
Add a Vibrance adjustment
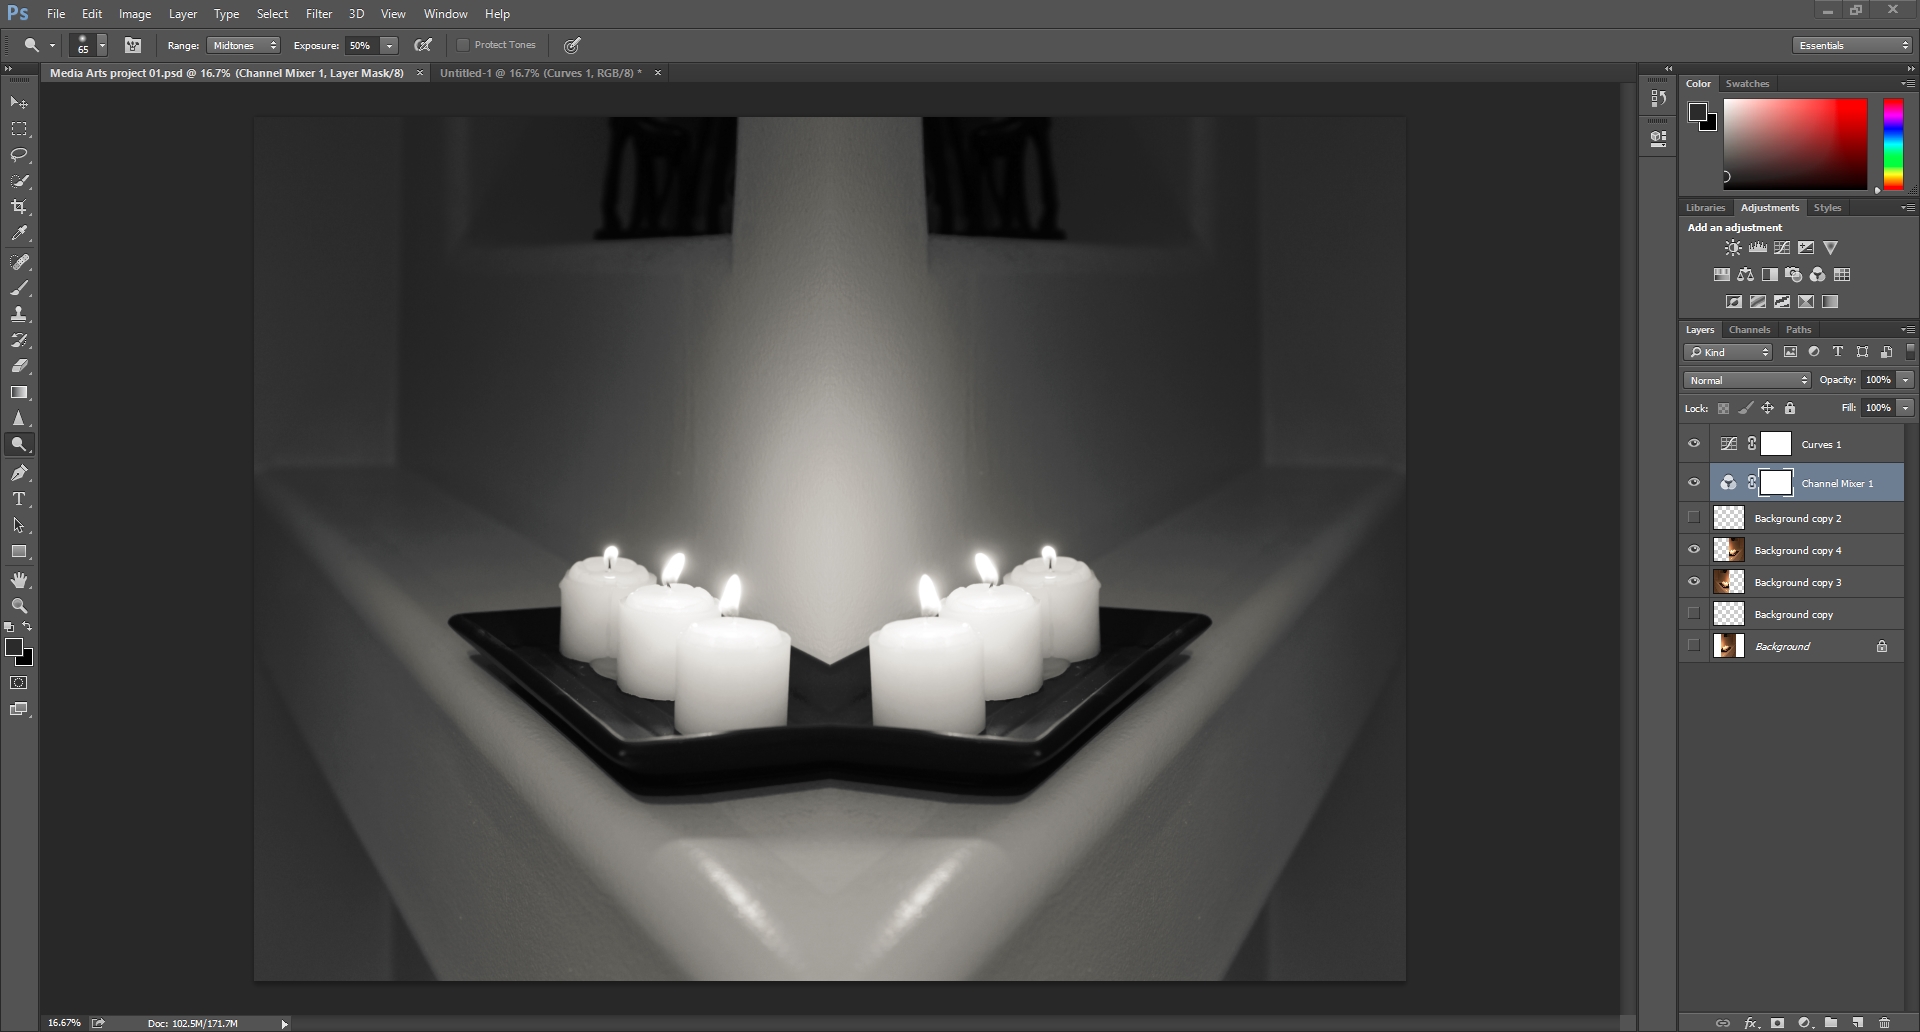coord(1830,248)
